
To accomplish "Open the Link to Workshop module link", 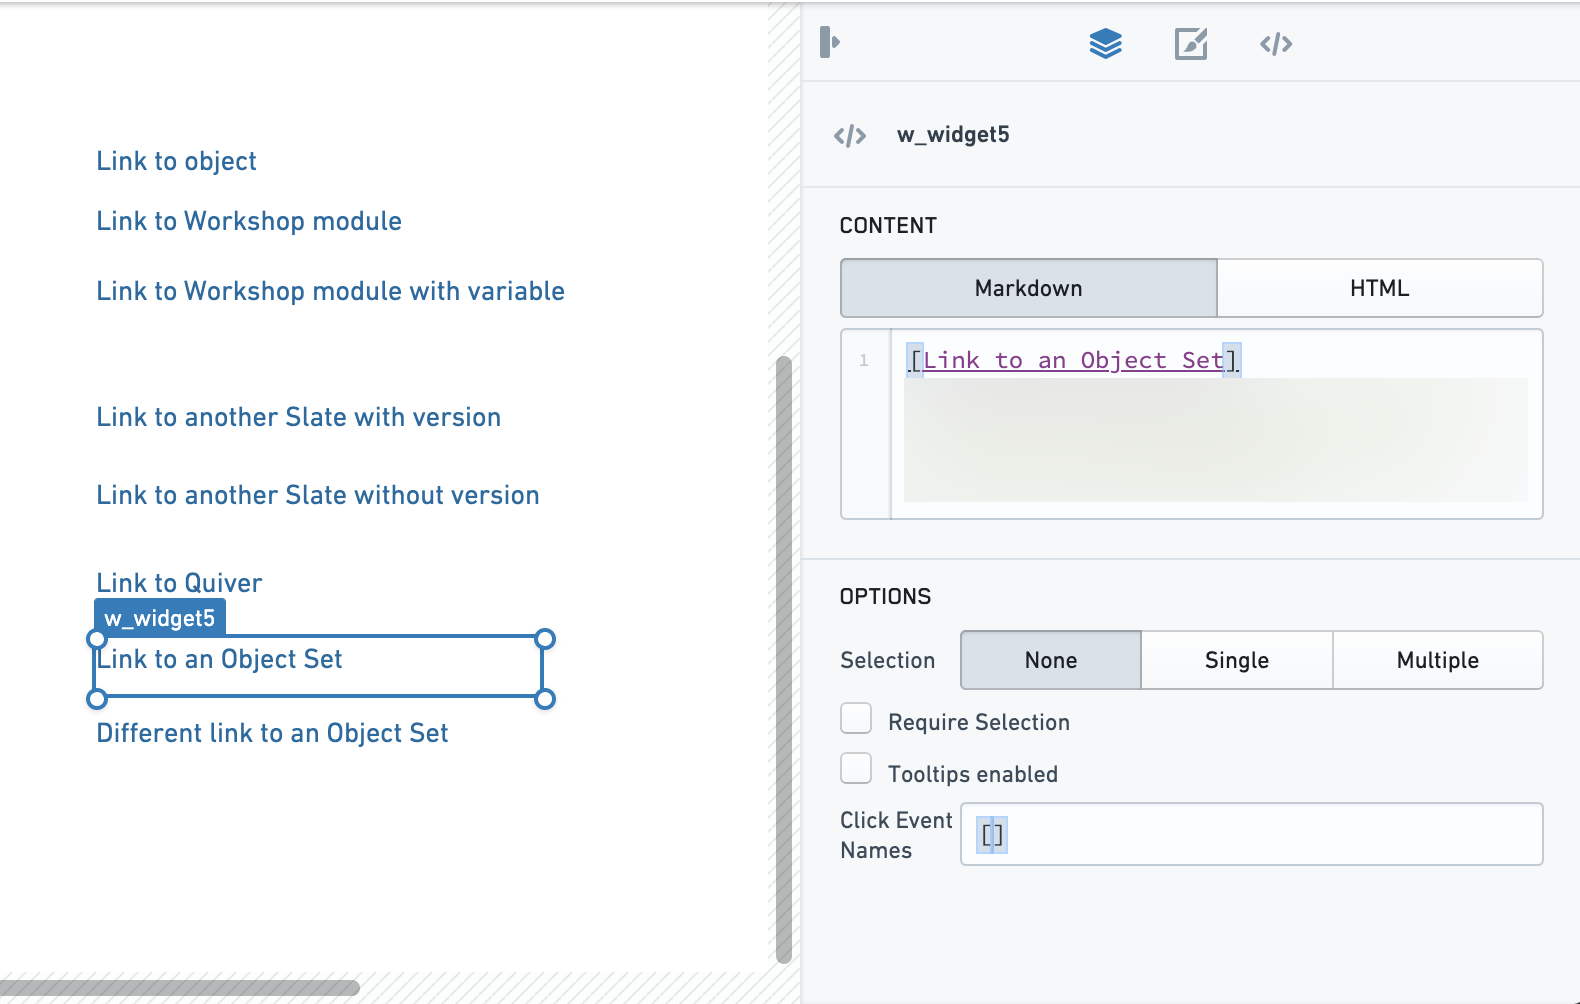I will [x=249, y=221].
